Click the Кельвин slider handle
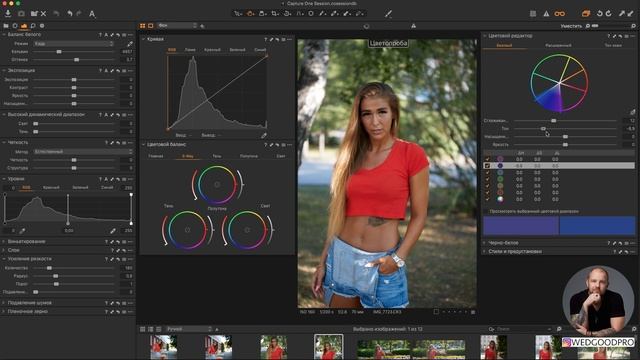The image size is (640, 360). [x=59, y=52]
